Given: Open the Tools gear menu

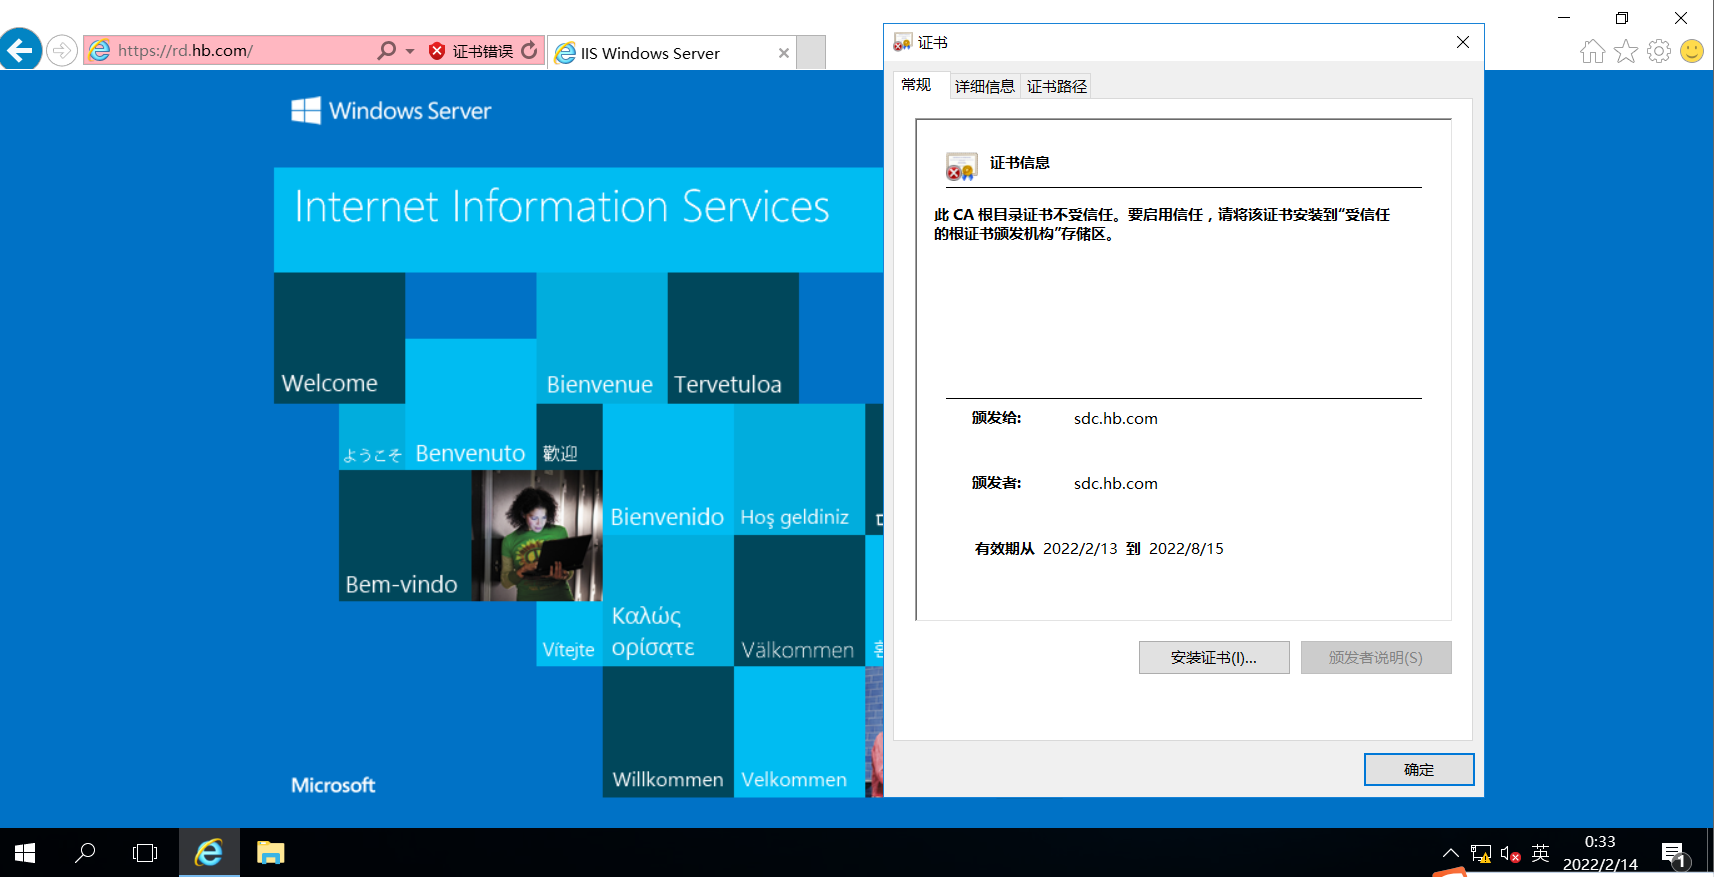Looking at the screenshot, I should [1659, 51].
